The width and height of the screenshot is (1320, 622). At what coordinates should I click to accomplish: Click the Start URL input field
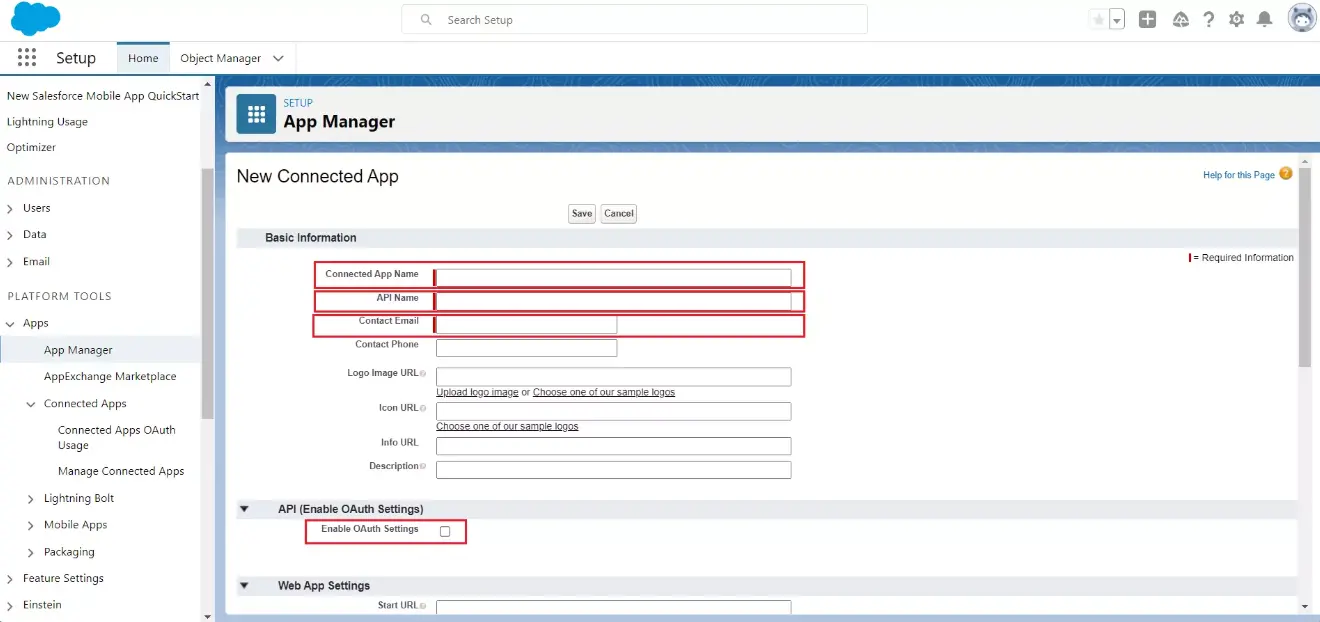[x=614, y=607]
